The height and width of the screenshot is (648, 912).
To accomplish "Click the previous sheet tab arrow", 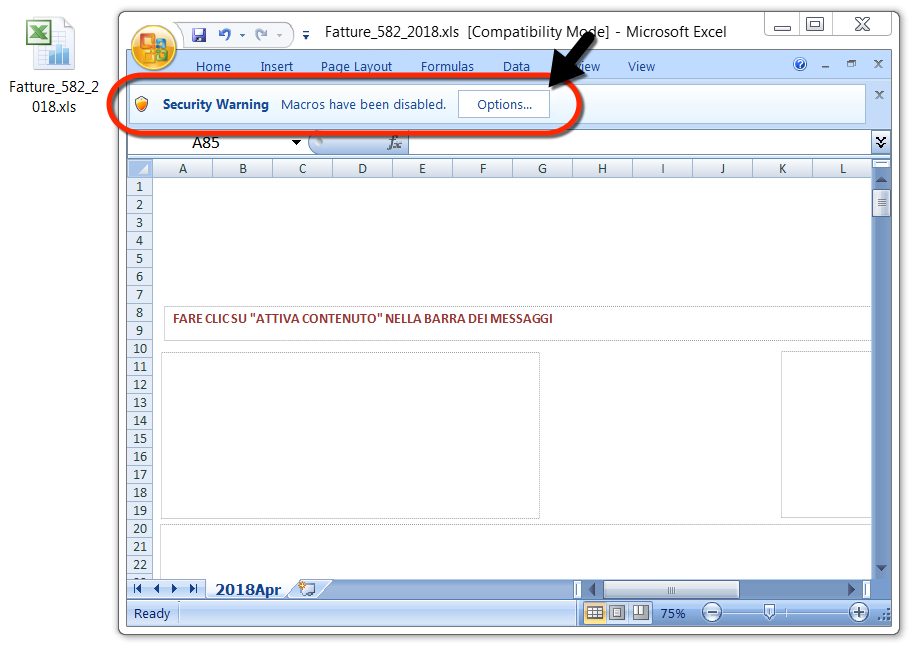I will click(156, 589).
